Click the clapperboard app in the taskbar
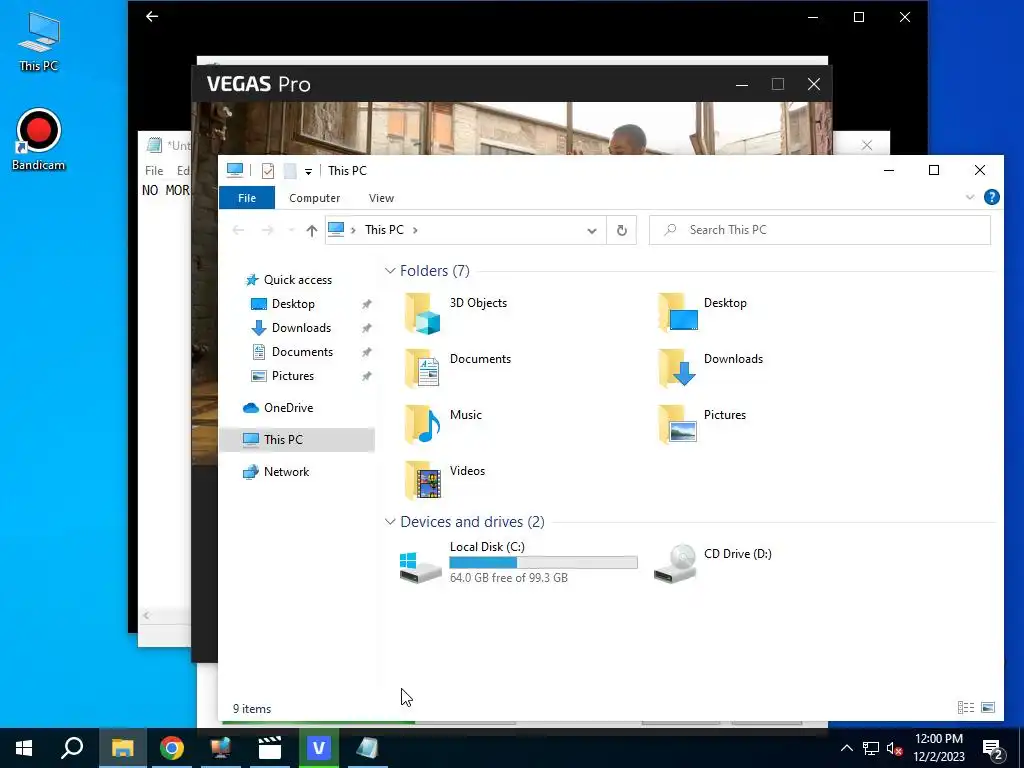Viewport: 1024px width, 768px height. (270, 748)
